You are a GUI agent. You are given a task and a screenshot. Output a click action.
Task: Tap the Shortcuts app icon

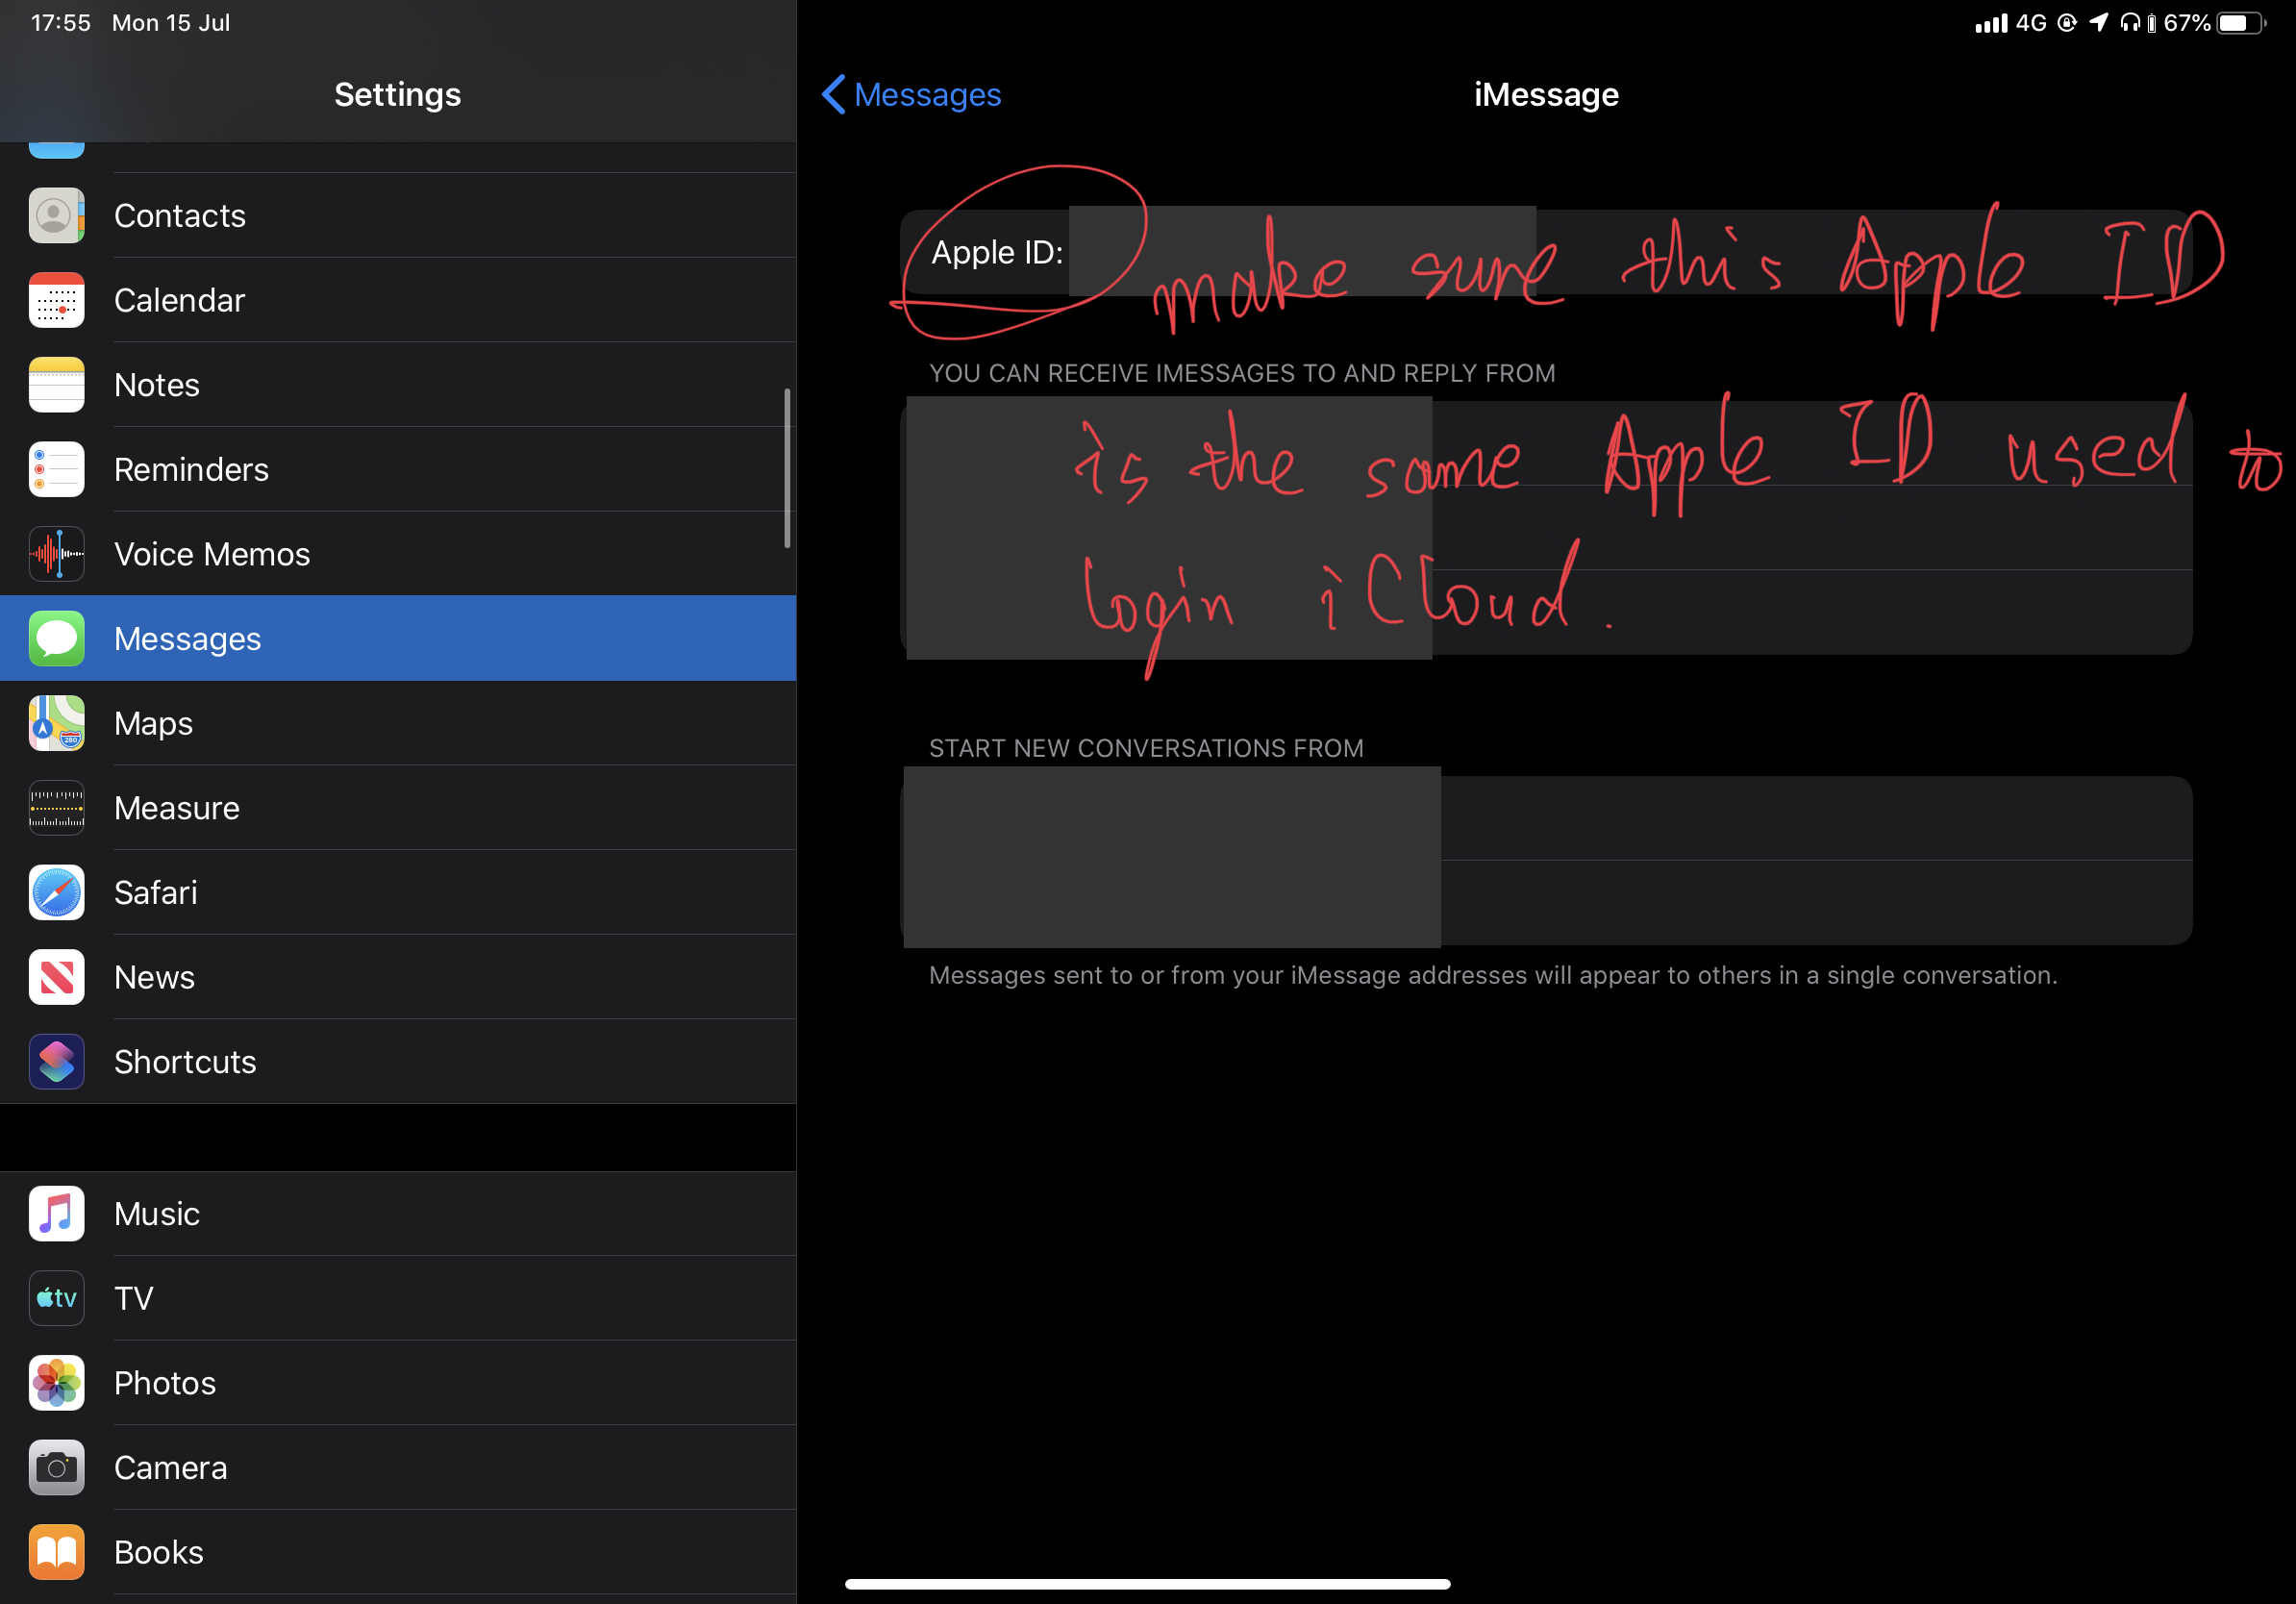56,1061
